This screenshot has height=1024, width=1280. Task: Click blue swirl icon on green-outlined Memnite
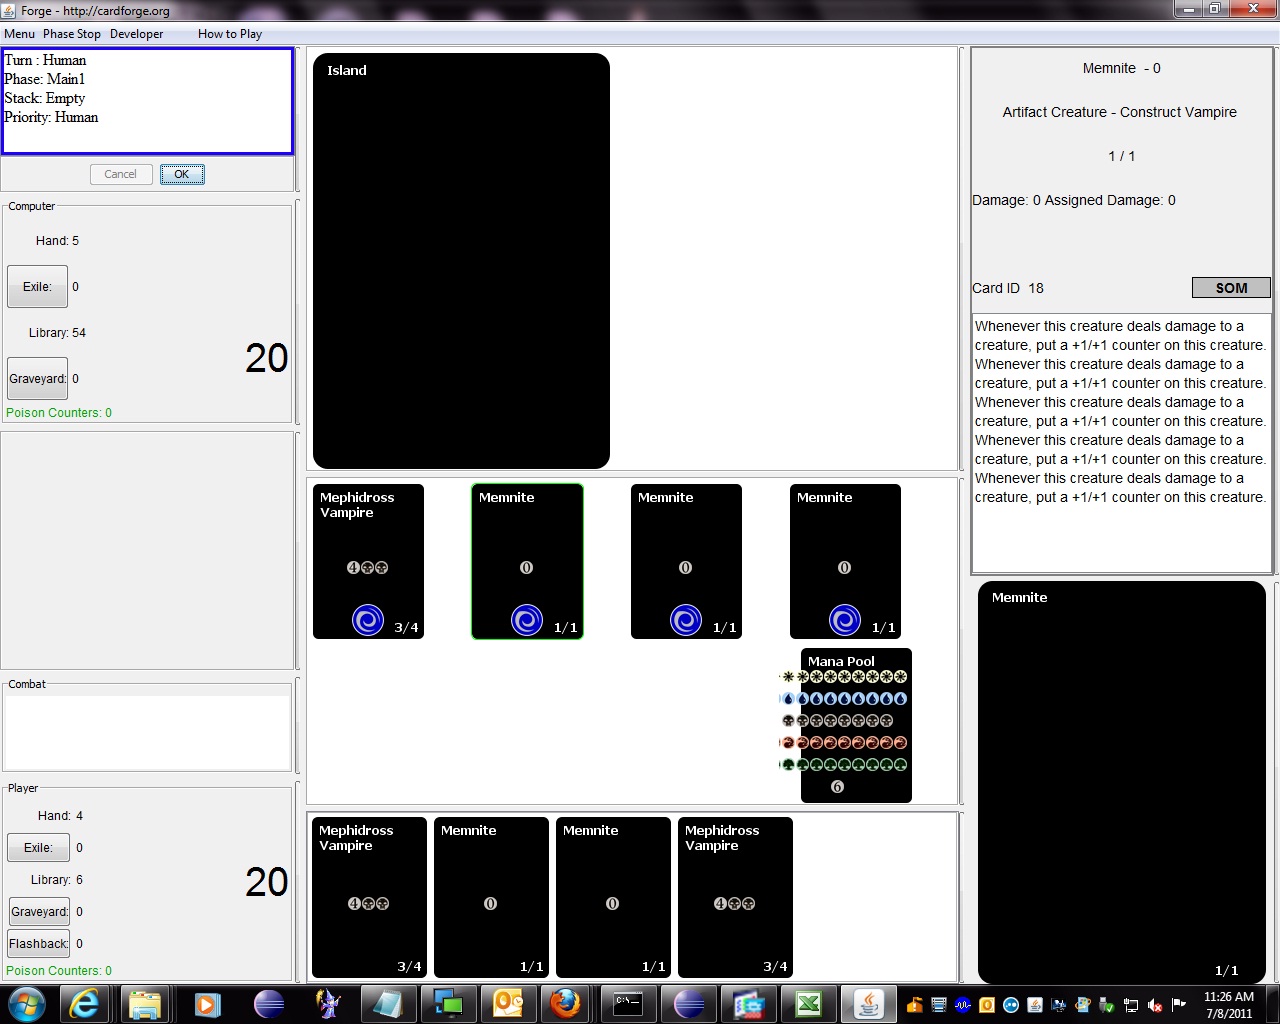527,621
